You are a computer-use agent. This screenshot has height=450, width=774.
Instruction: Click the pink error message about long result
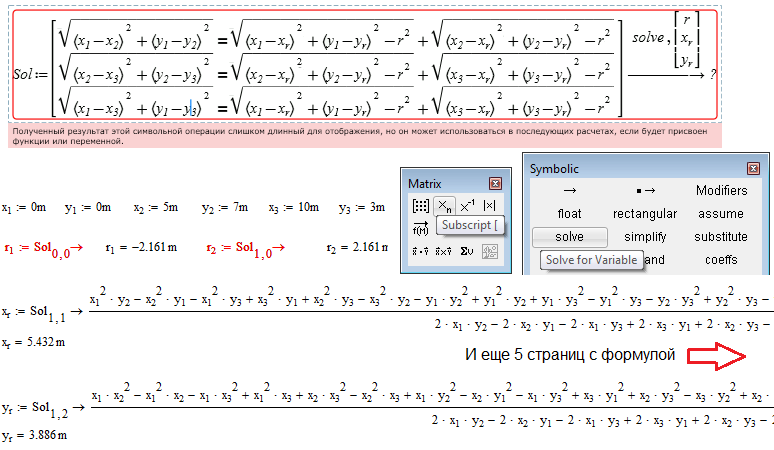[364, 136]
